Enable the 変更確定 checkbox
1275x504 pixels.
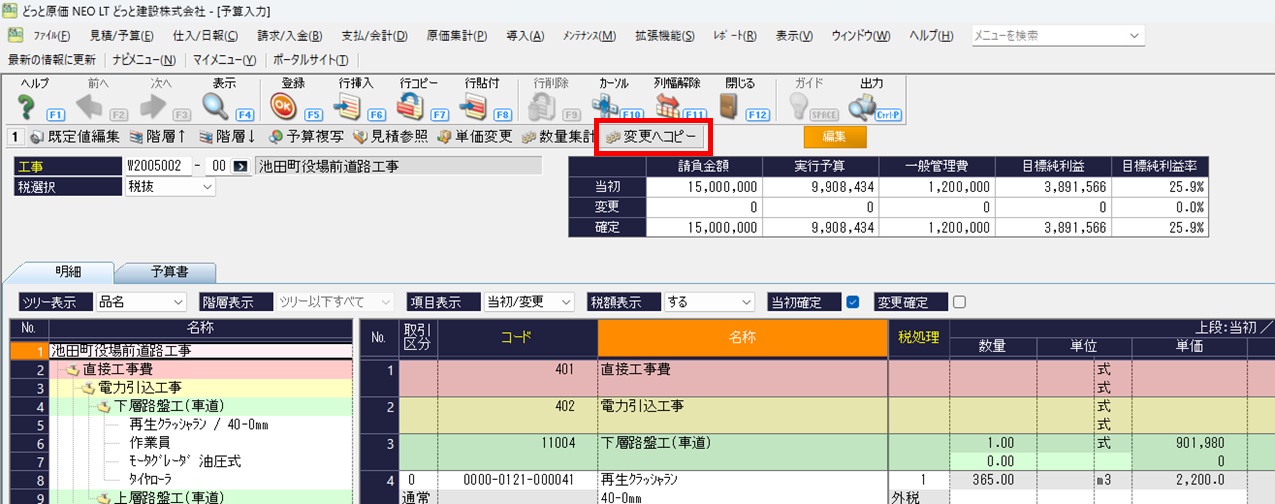click(x=959, y=302)
